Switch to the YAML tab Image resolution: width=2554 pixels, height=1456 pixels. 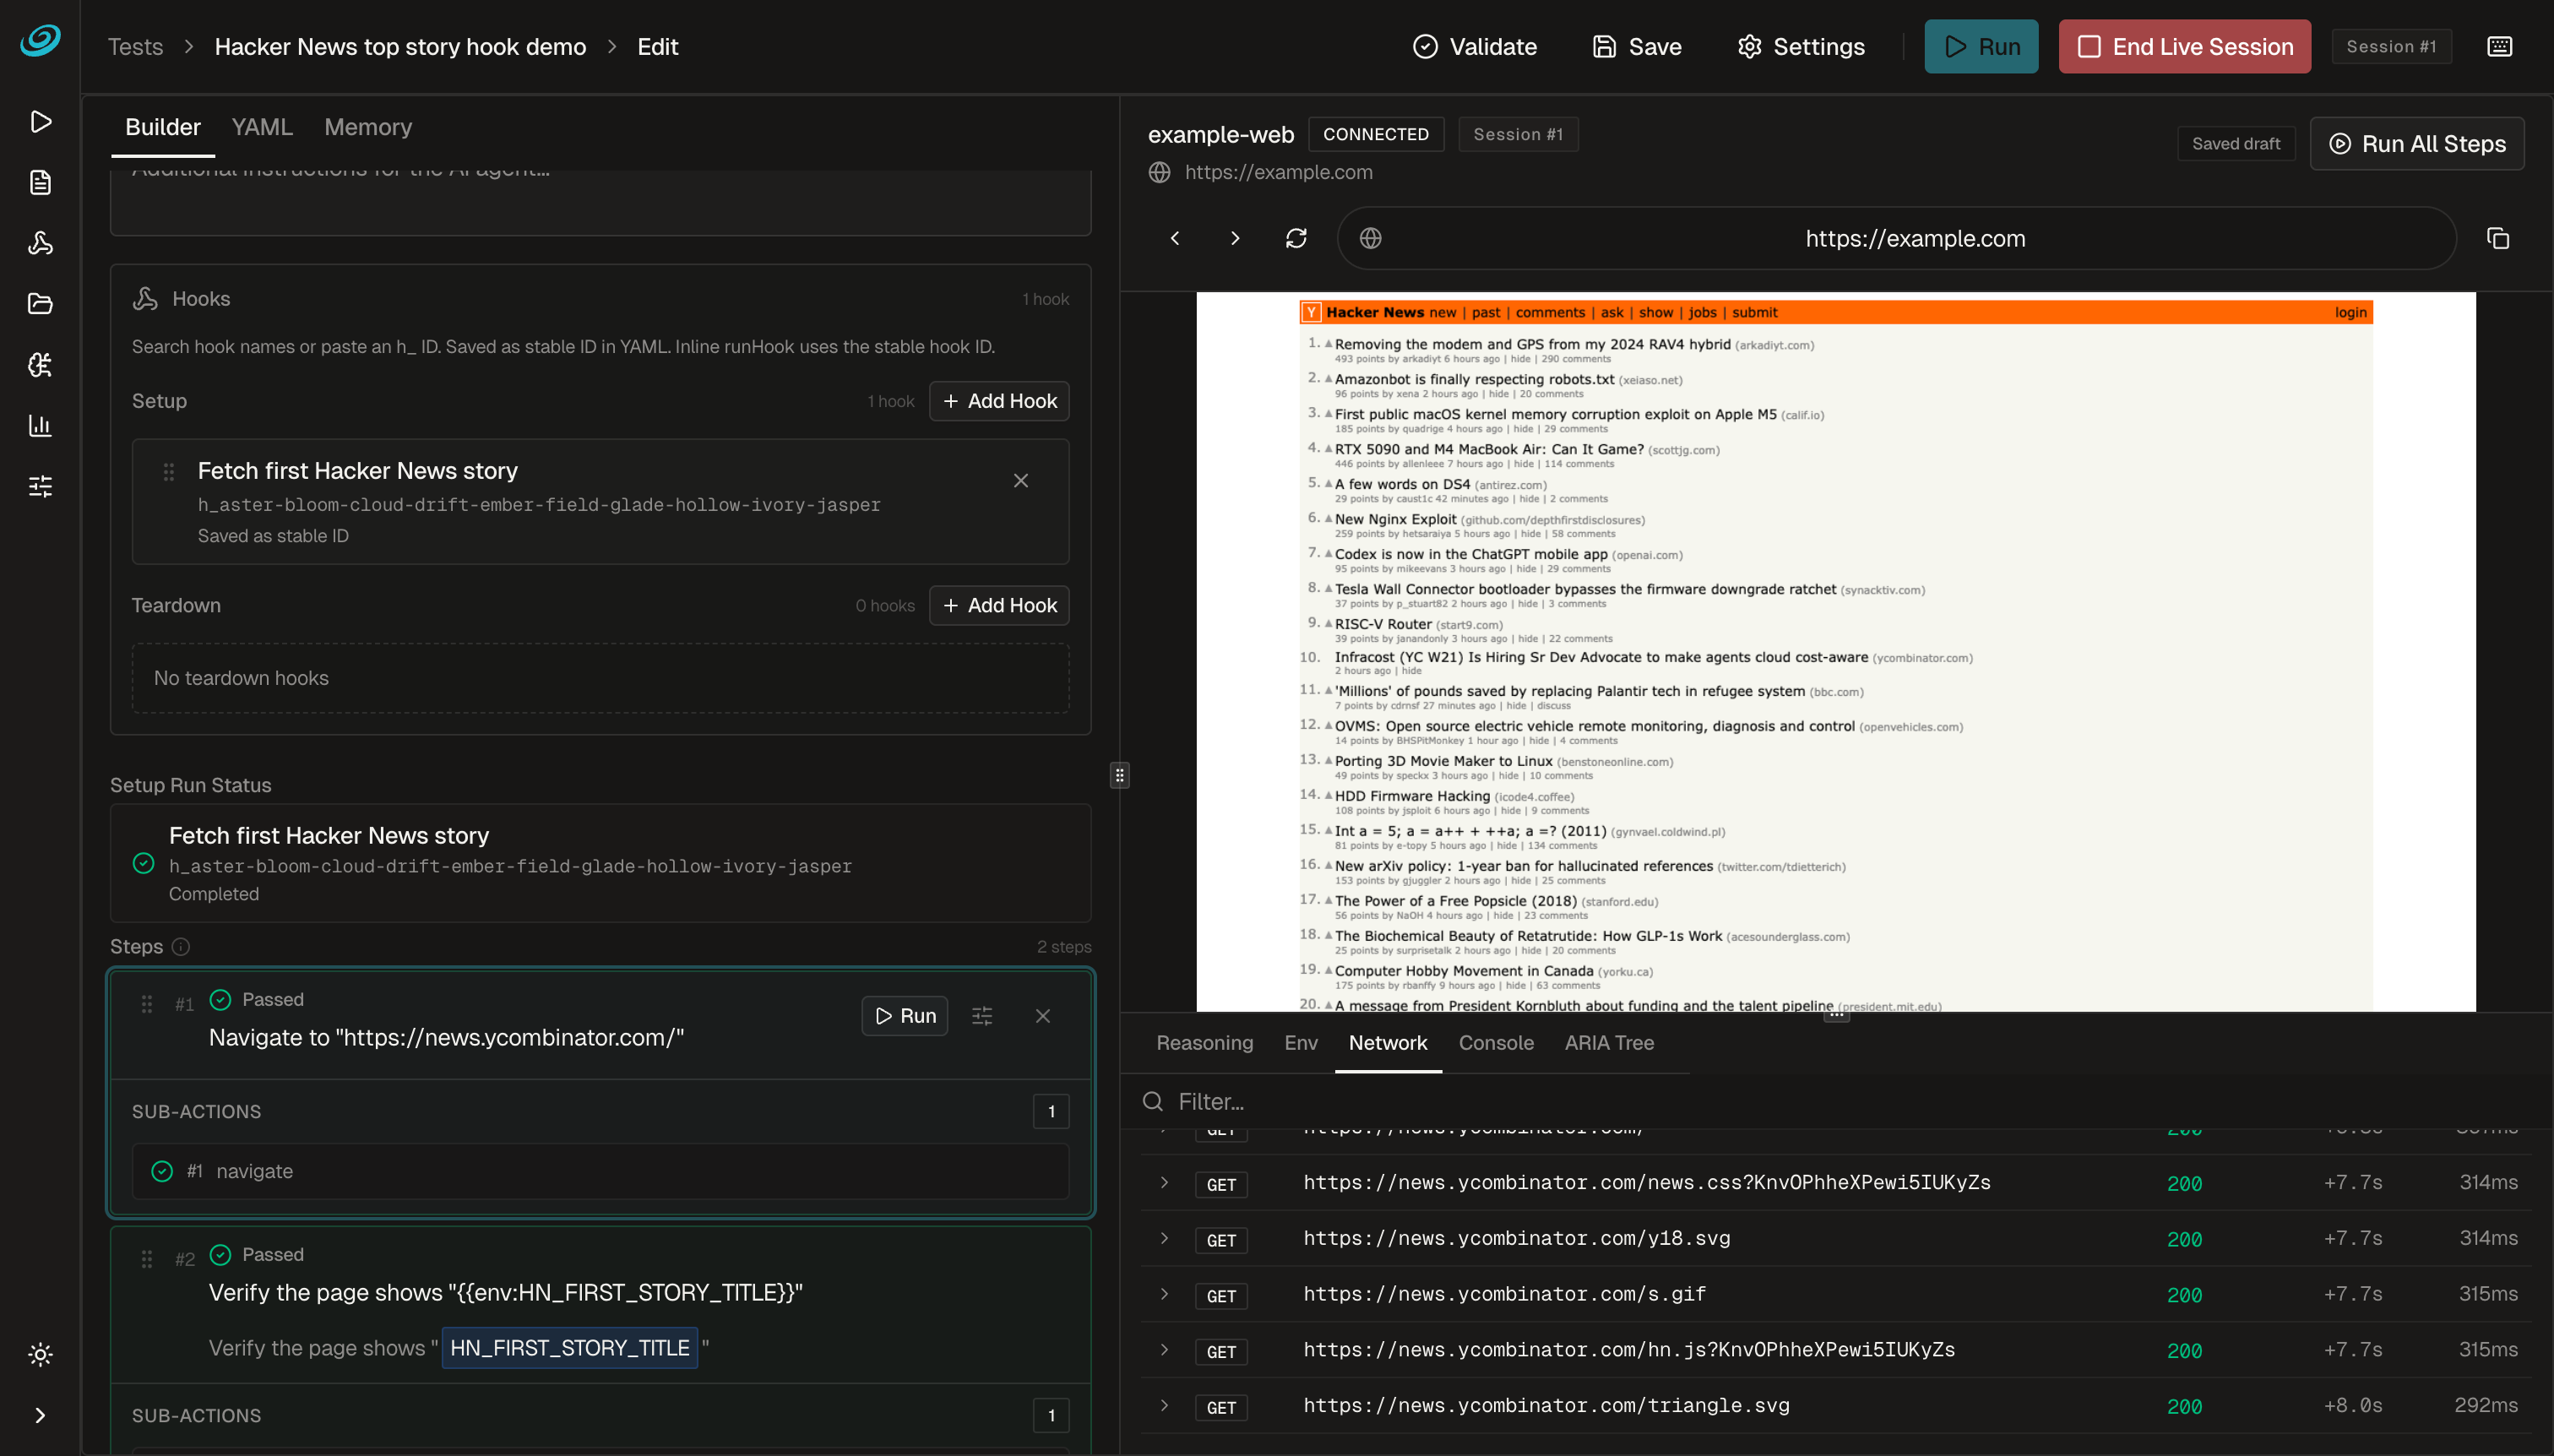(262, 128)
